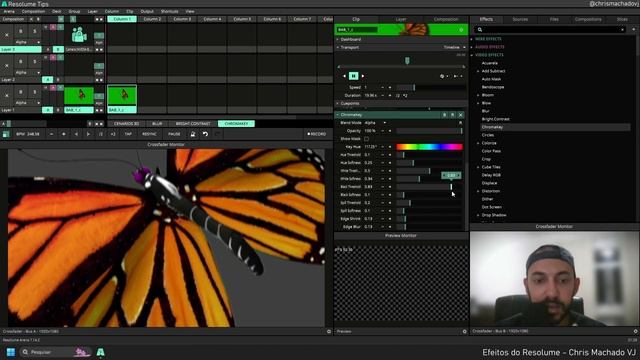Assign Layer 2 to crossfader bus A

pos(48,80)
